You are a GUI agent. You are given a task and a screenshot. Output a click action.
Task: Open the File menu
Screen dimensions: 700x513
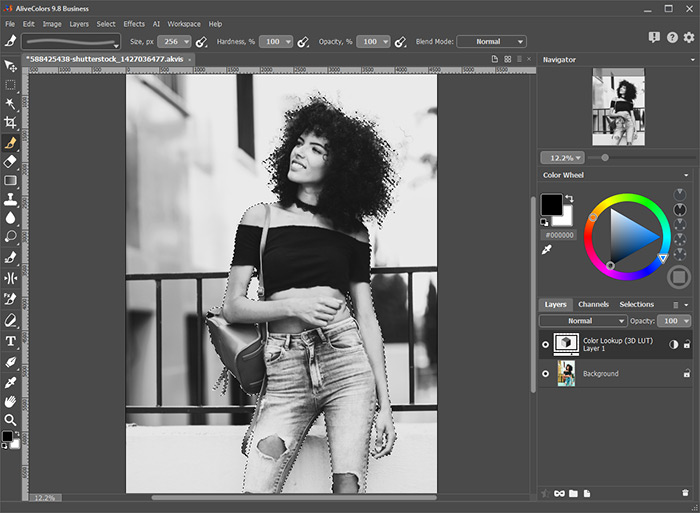pyautogui.click(x=10, y=24)
